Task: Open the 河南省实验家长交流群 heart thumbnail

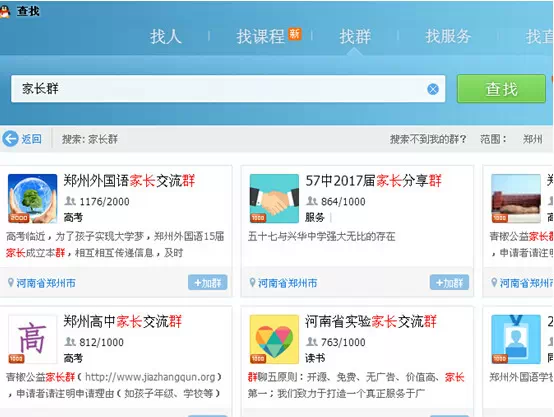Action: pyautogui.click(x=274, y=339)
